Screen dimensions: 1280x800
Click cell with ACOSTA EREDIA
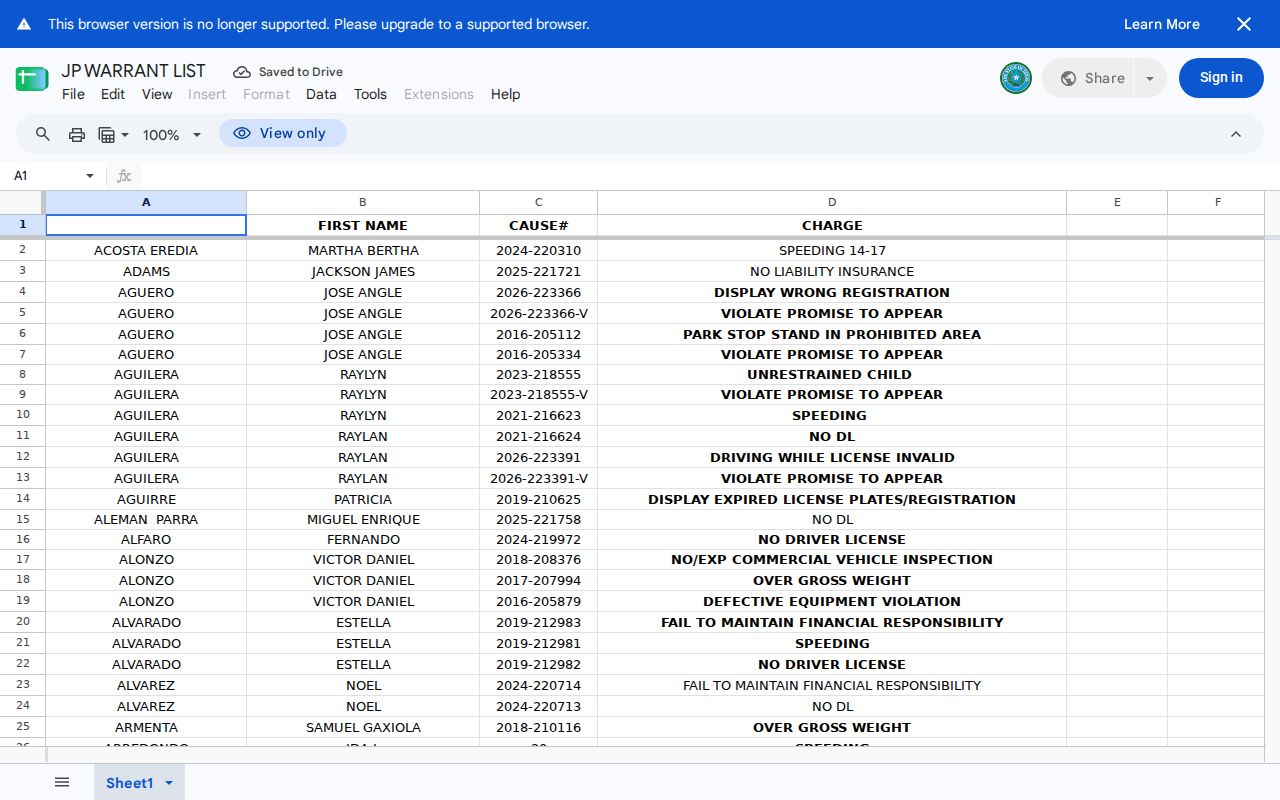pyautogui.click(x=146, y=251)
